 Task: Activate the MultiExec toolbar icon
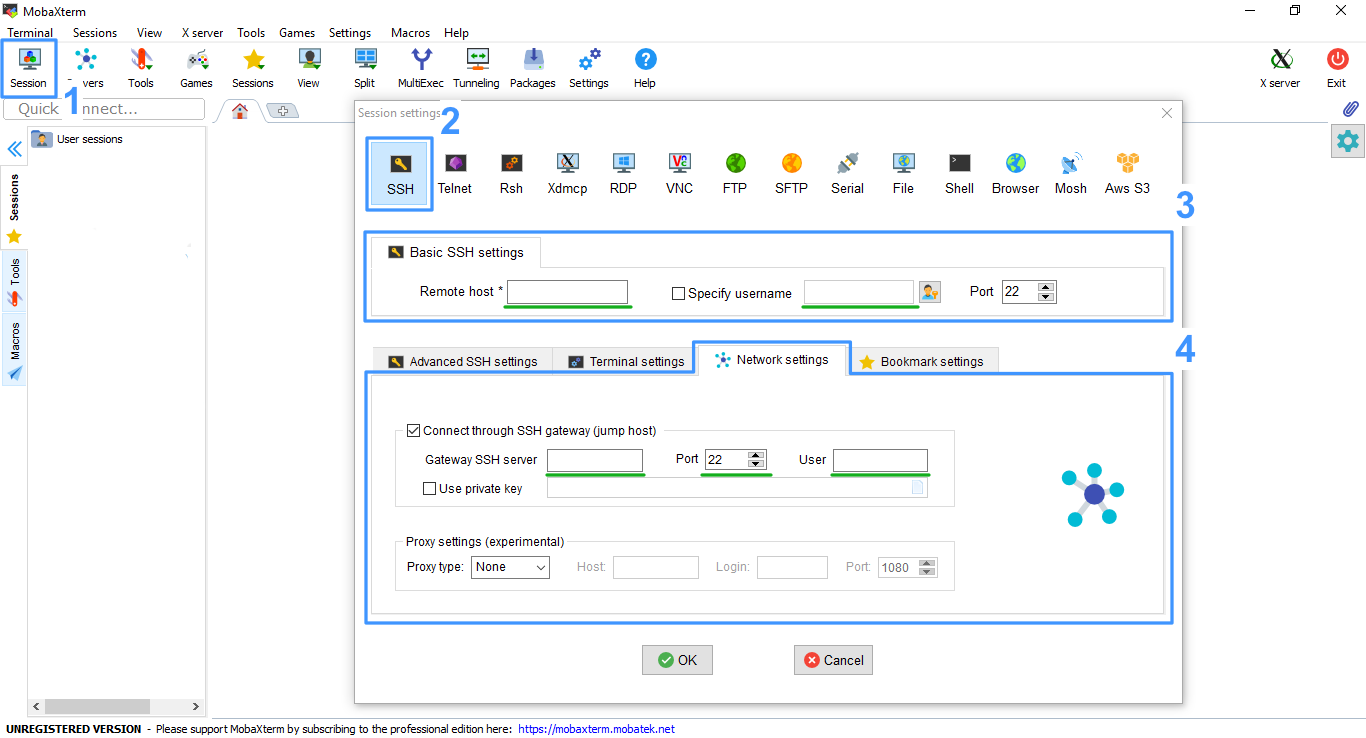(x=421, y=69)
